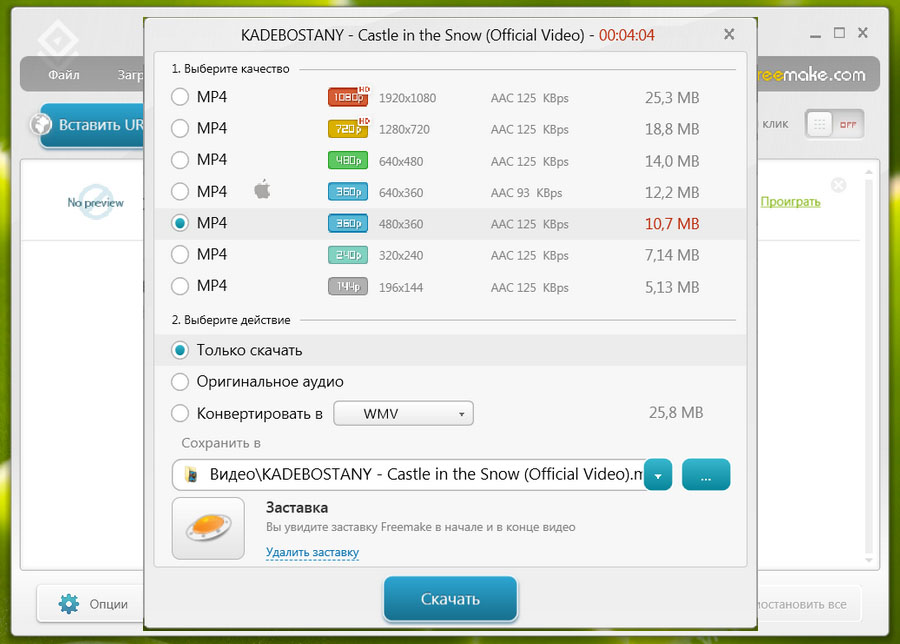Toggle the one-click mode OFF switch
Image resolution: width=900 pixels, height=644 pixels.
click(x=834, y=124)
